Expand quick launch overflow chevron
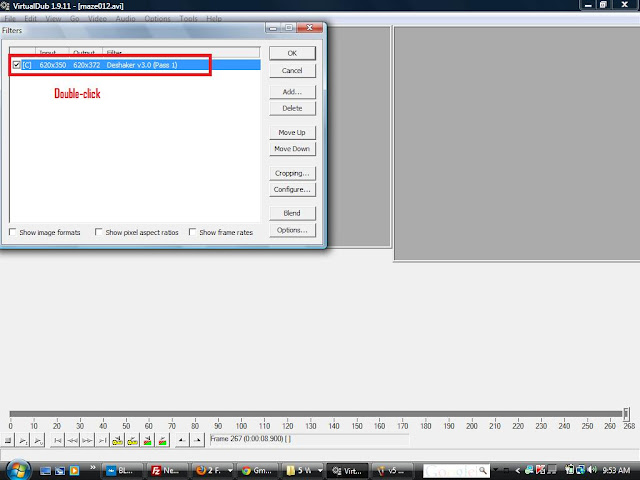 (x=93, y=467)
